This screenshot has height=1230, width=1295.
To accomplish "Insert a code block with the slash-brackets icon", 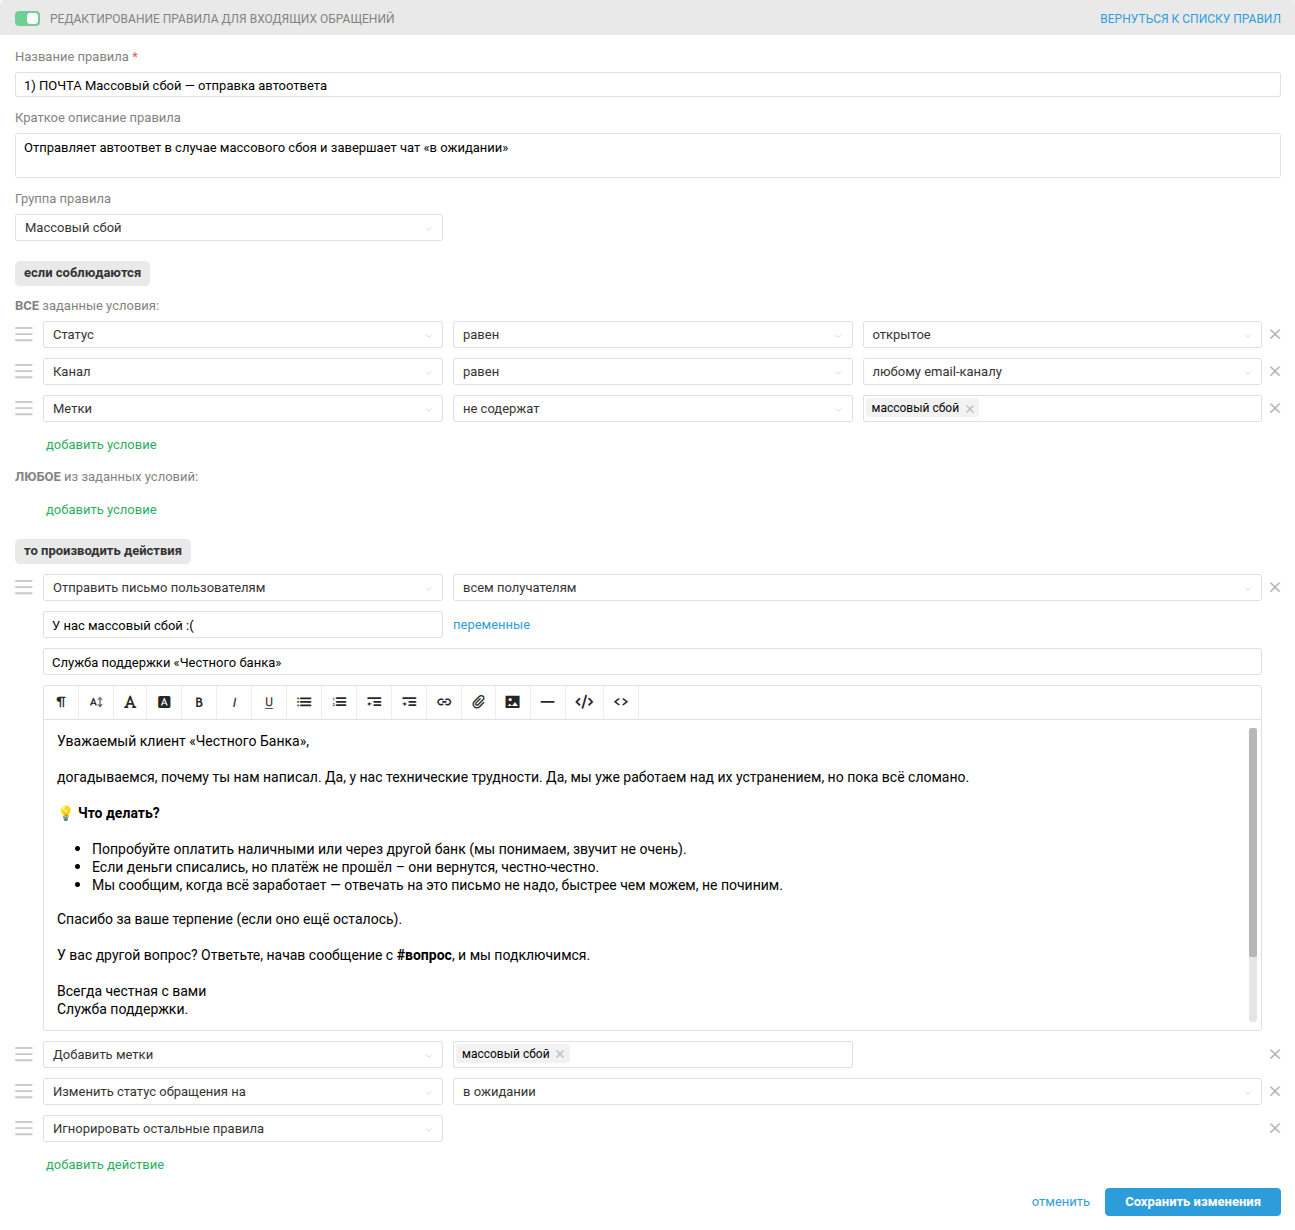I will (584, 702).
